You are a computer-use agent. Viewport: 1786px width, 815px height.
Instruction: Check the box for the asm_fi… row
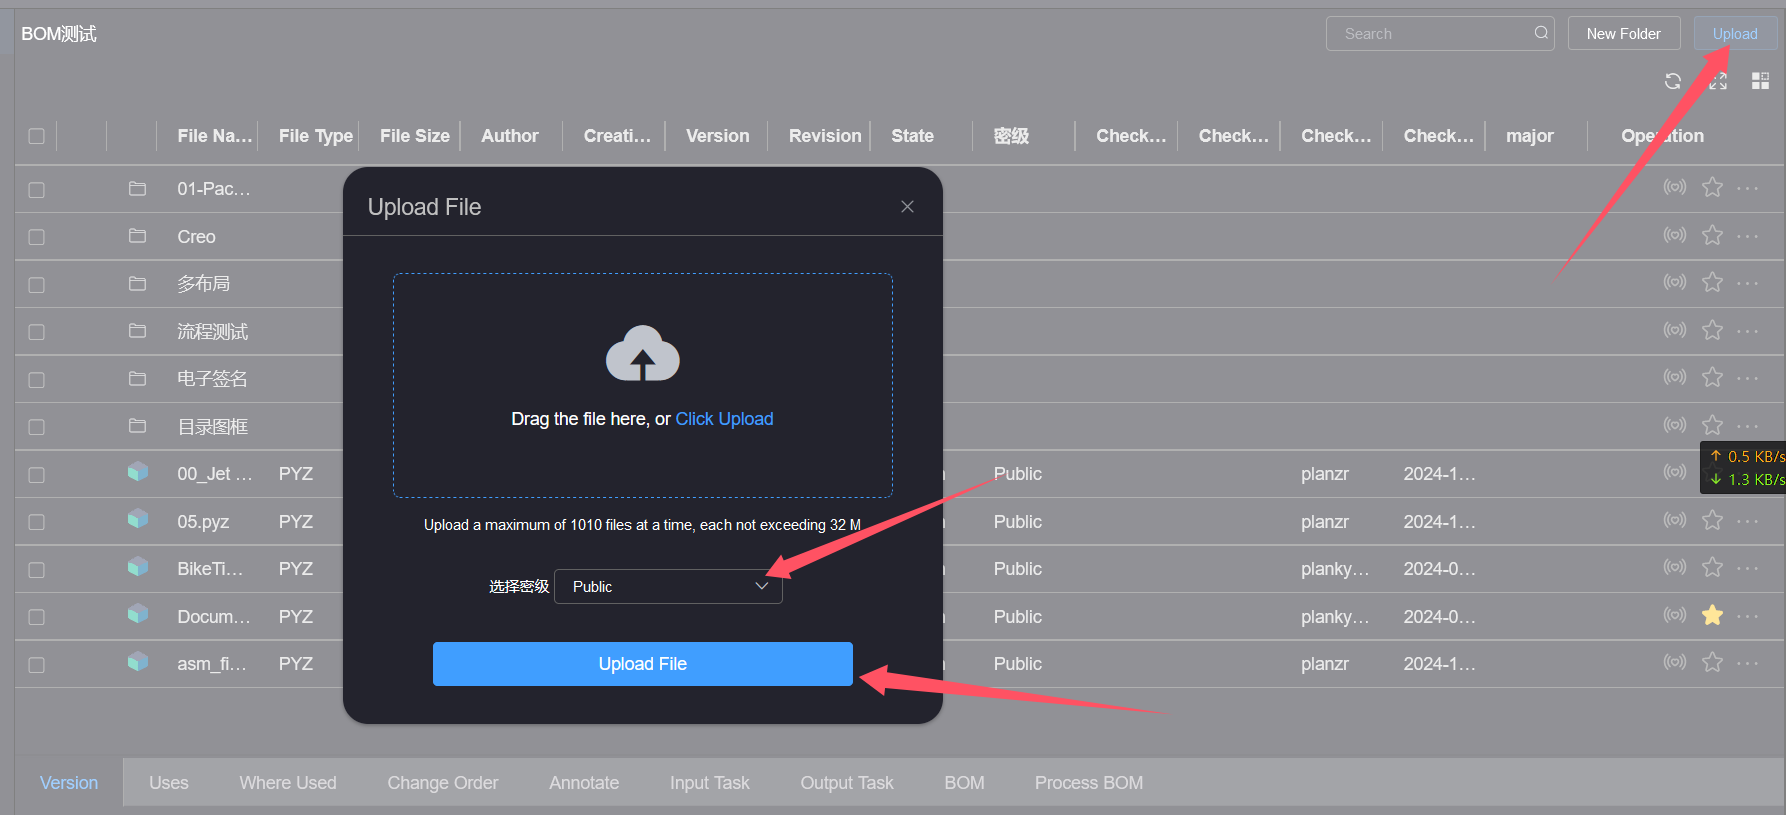click(x=36, y=665)
